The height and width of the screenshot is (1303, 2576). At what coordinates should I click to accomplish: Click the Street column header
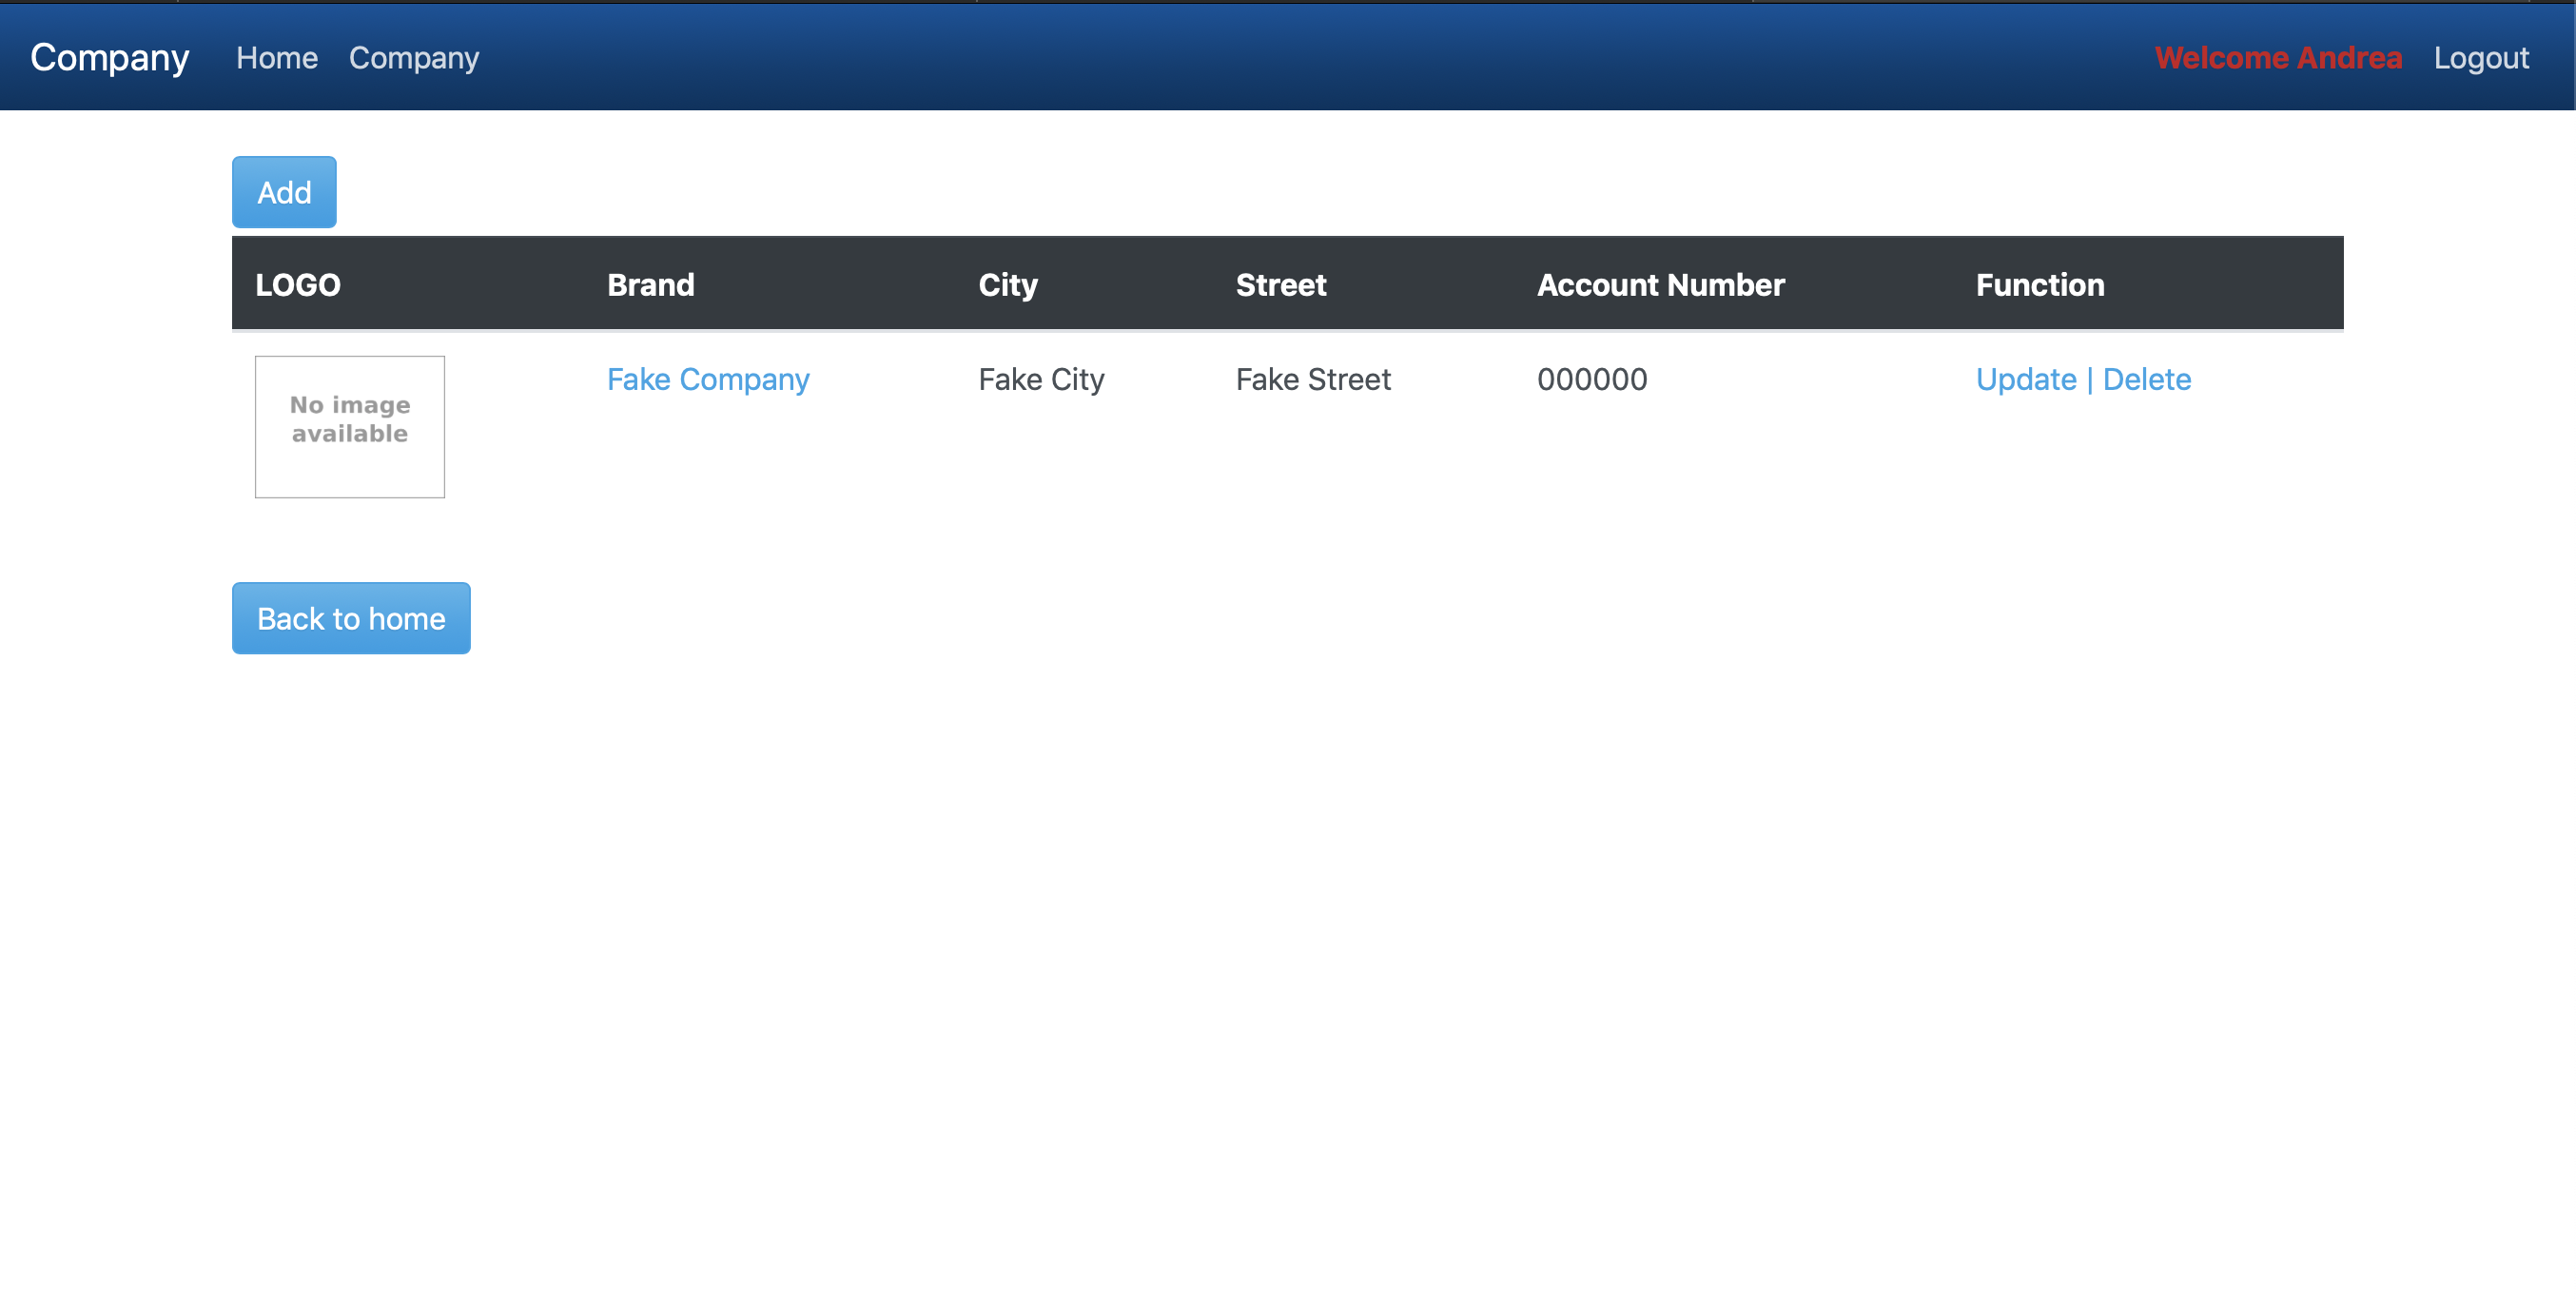click(1281, 285)
